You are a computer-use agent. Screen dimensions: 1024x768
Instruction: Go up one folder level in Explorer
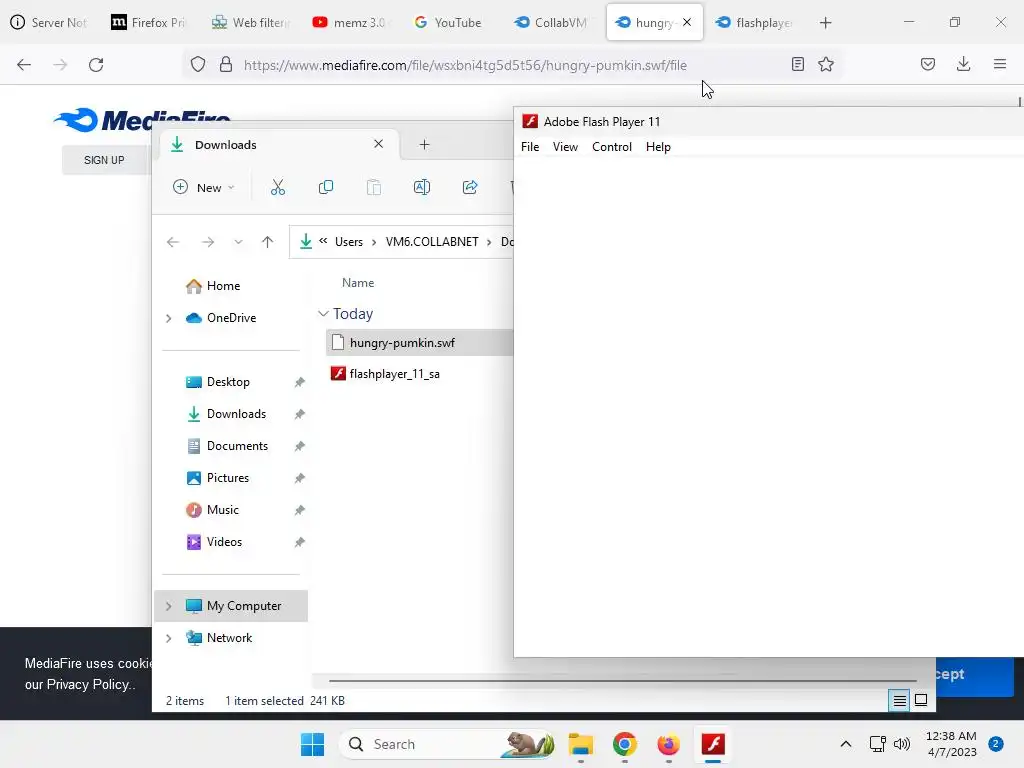pos(267,242)
